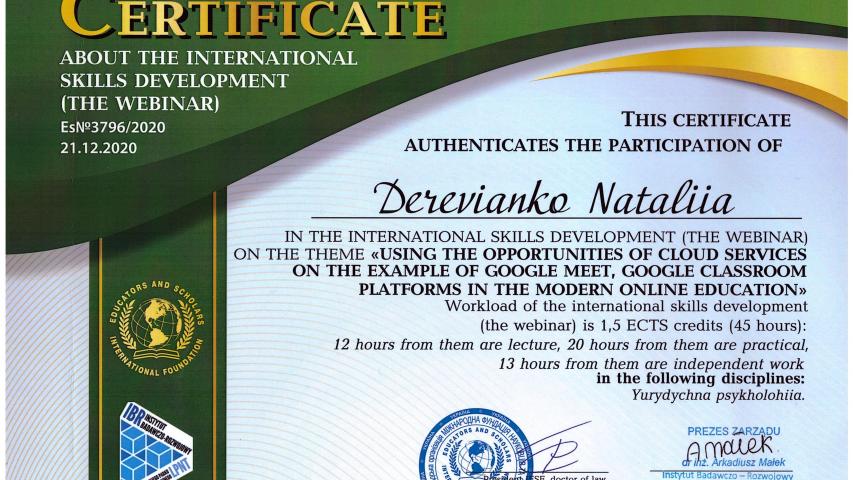Click '13 hours from them are independent work'
The width and height of the screenshot is (853, 480).
651,364
